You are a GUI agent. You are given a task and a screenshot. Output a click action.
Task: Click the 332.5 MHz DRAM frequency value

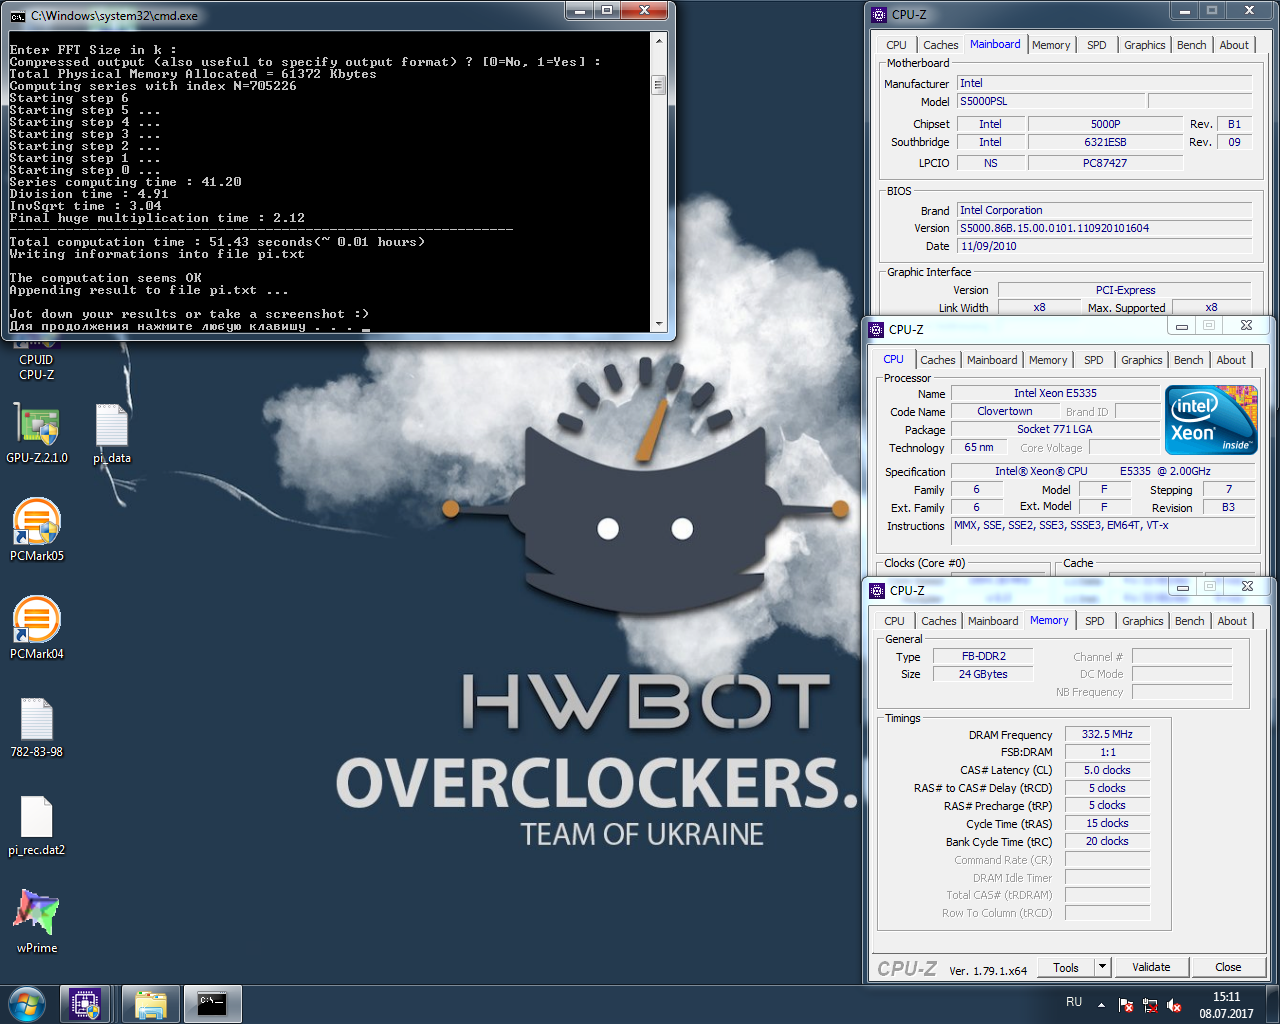[x=1107, y=734]
